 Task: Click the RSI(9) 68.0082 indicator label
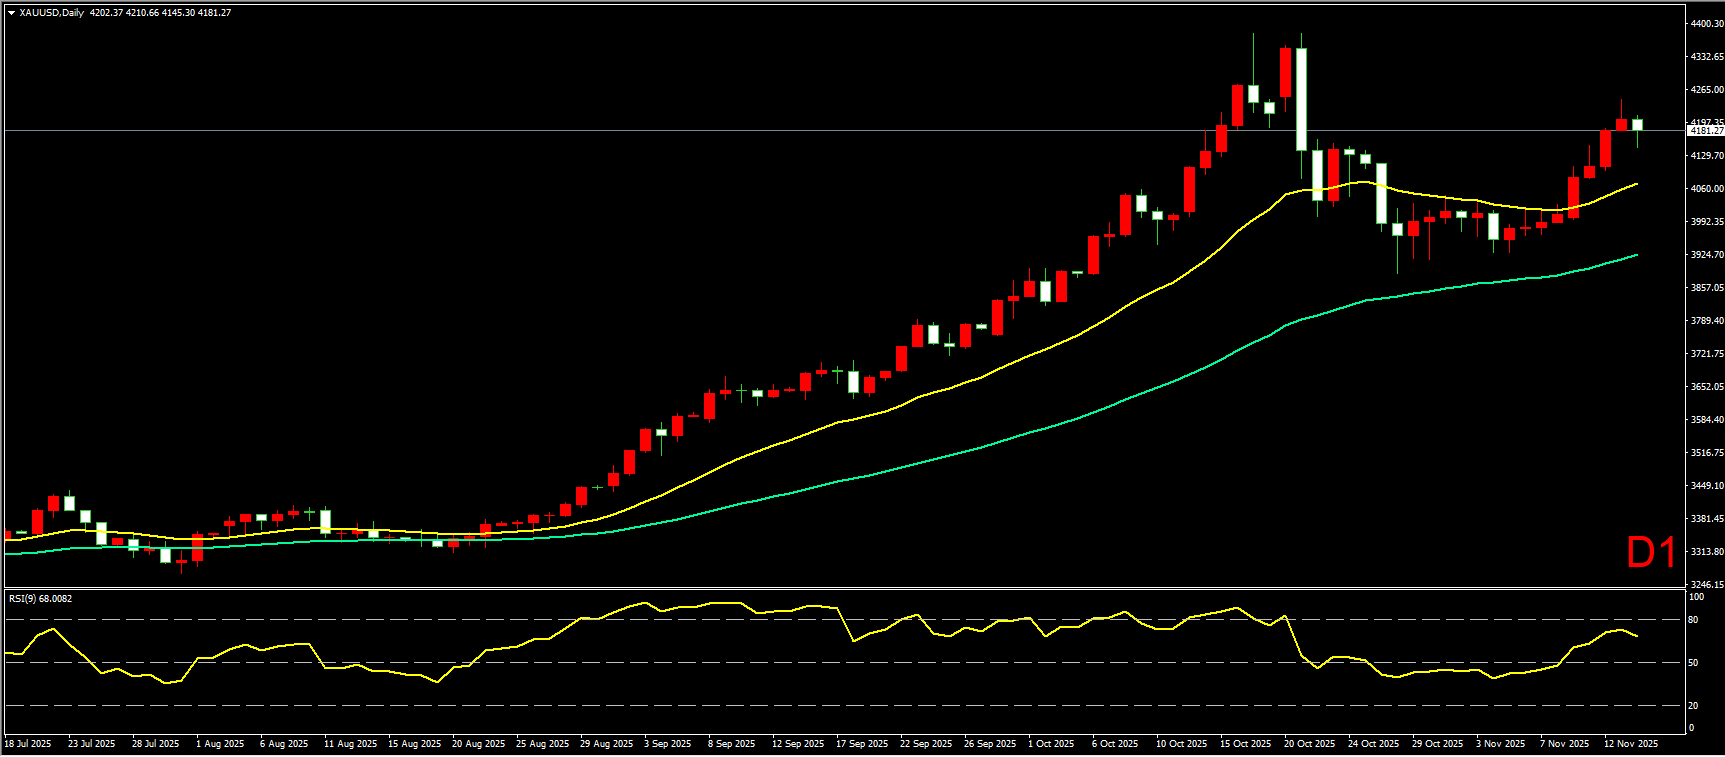[40, 598]
